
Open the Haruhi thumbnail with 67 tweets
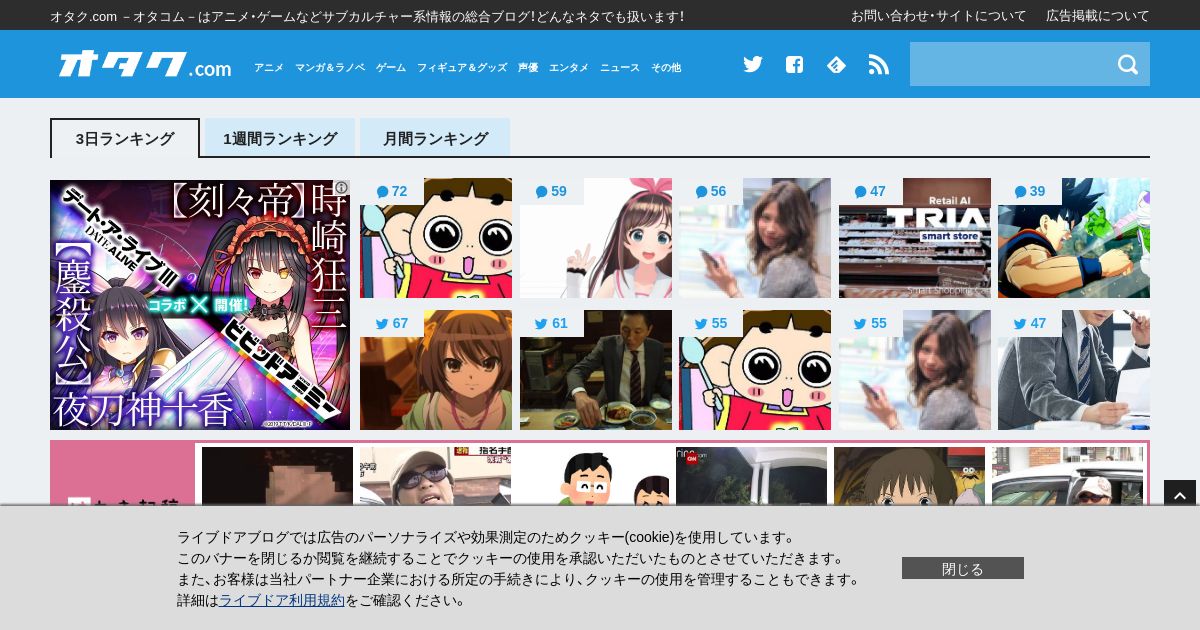pyautogui.click(x=436, y=370)
